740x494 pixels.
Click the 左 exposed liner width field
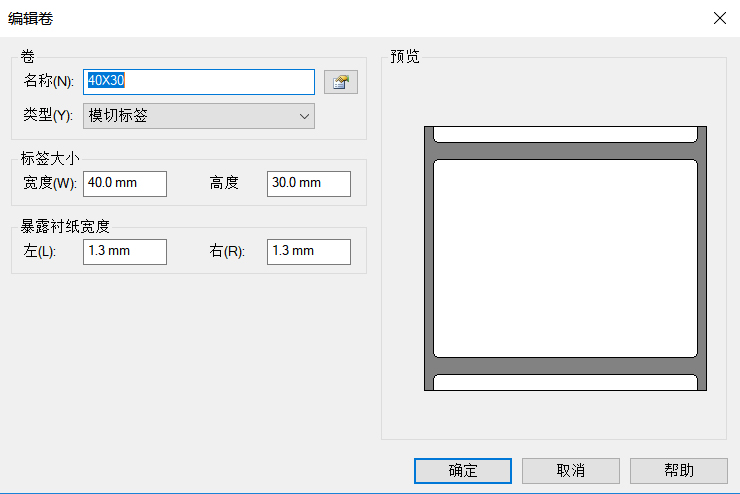coord(125,251)
